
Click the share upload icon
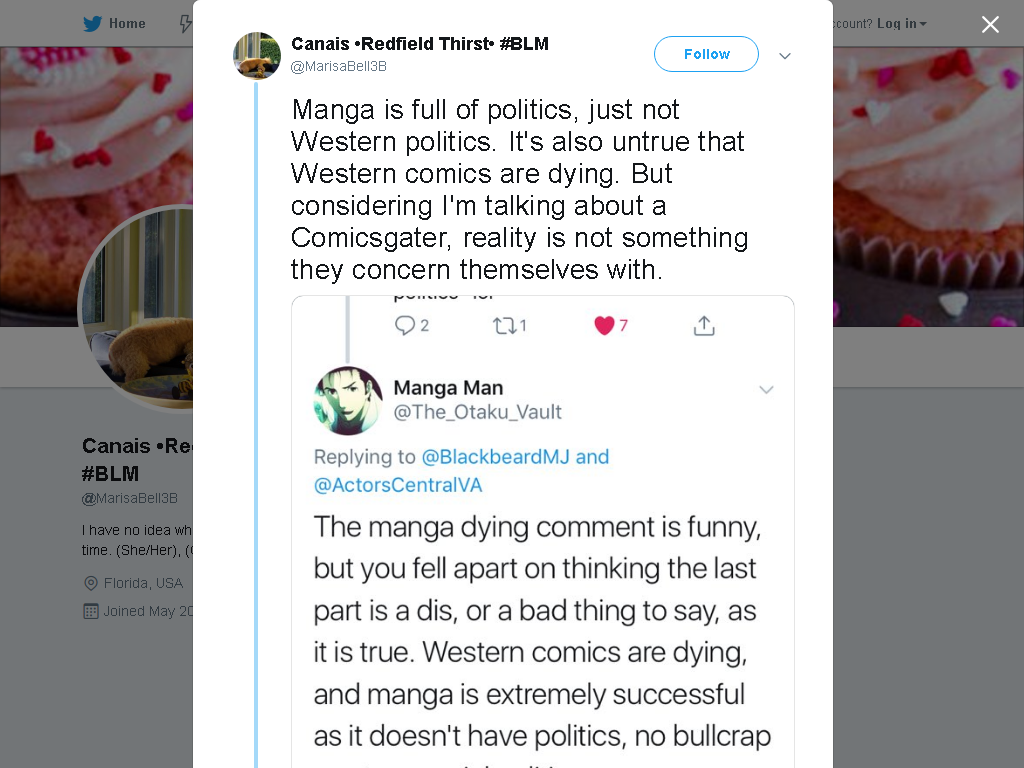point(704,325)
